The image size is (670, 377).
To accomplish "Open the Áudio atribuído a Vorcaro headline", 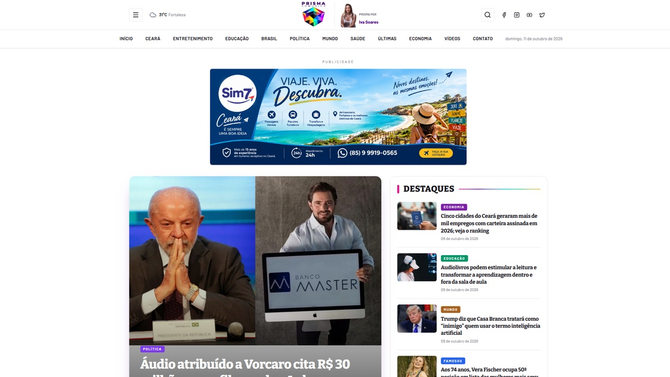I will point(245,367).
